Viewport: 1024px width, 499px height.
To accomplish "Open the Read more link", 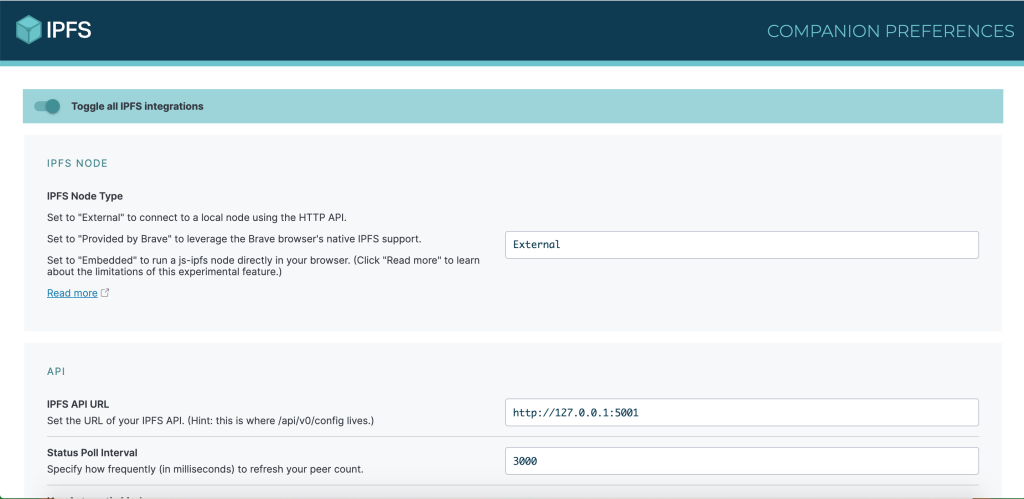I will point(72,293).
